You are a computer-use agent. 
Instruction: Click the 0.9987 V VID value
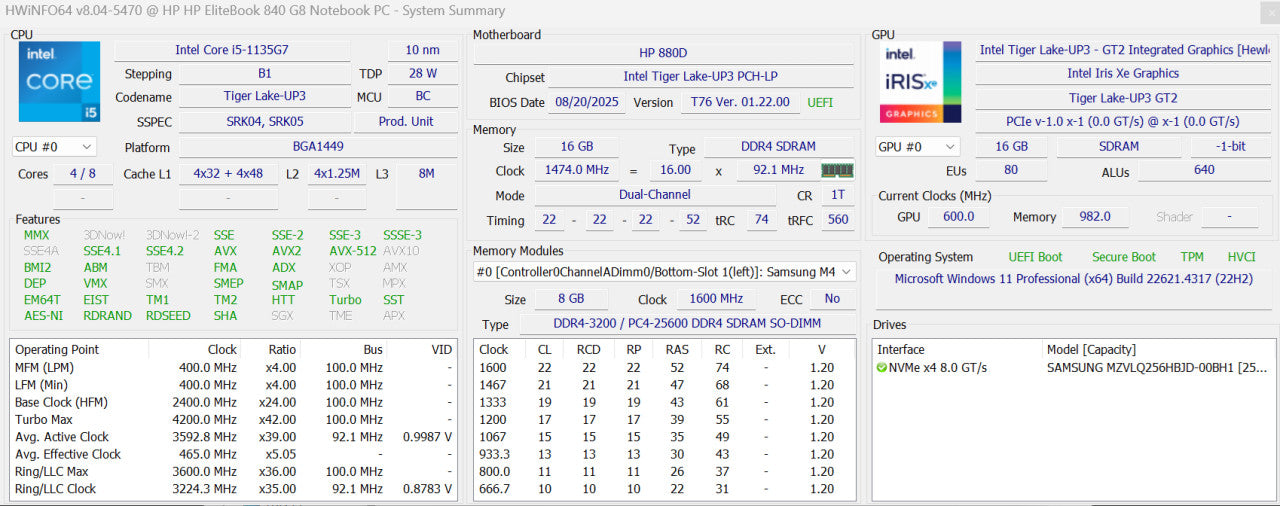[427, 437]
